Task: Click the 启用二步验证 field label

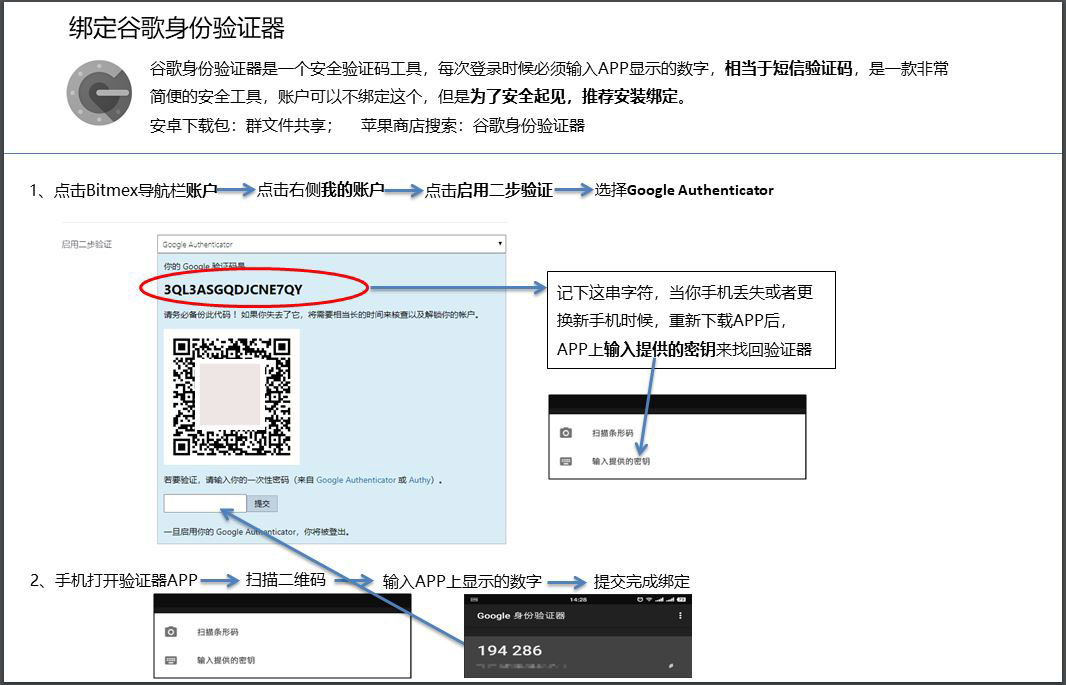Action: pyautogui.click(x=86, y=244)
